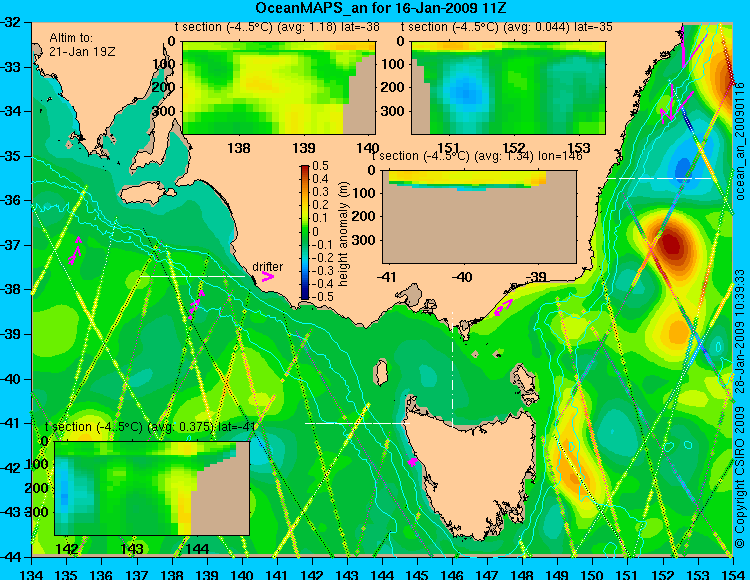The width and height of the screenshot is (750, 580).
Task: Click the 'Altim to: 21-Jan 19Z' note
Action: click(82, 45)
